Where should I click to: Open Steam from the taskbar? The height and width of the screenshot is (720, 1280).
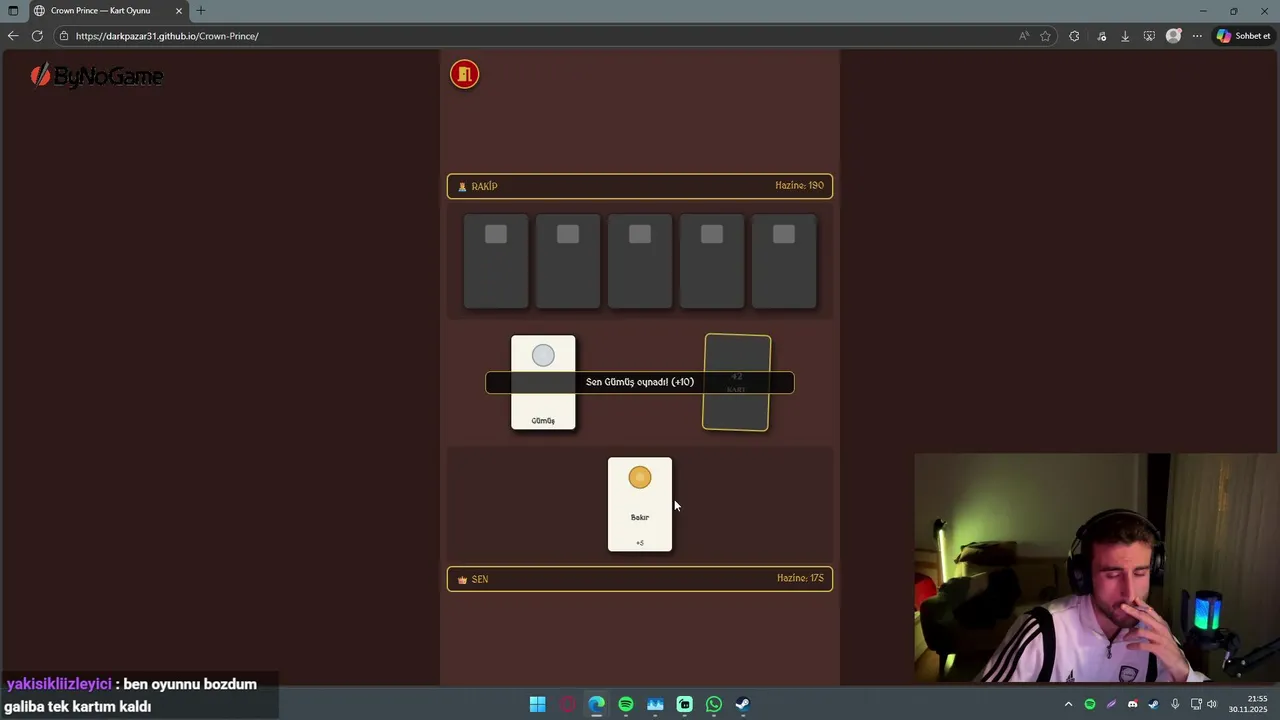[743, 704]
